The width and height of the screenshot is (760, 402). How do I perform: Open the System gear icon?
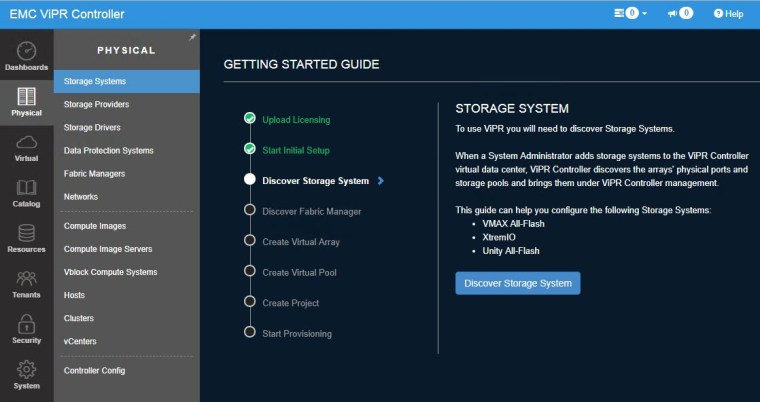[x=26, y=370]
